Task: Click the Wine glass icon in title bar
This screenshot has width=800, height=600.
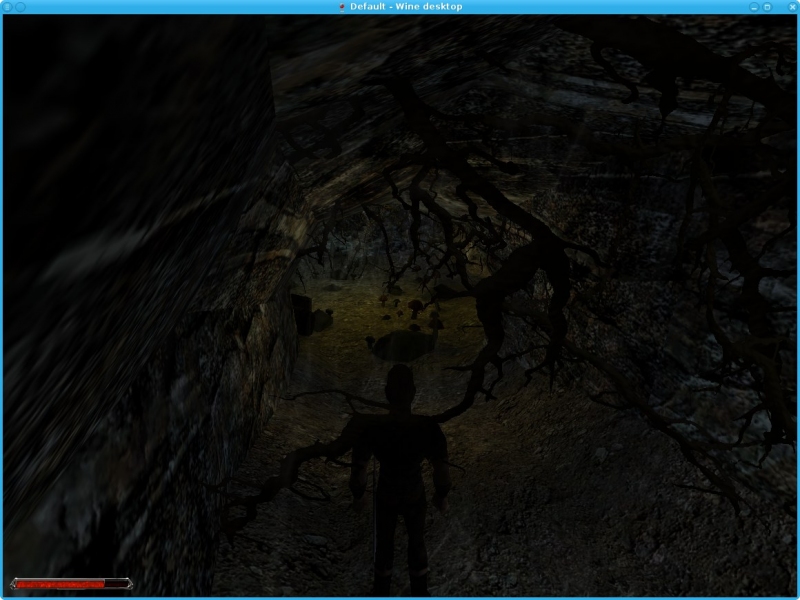Action: (x=342, y=7)
